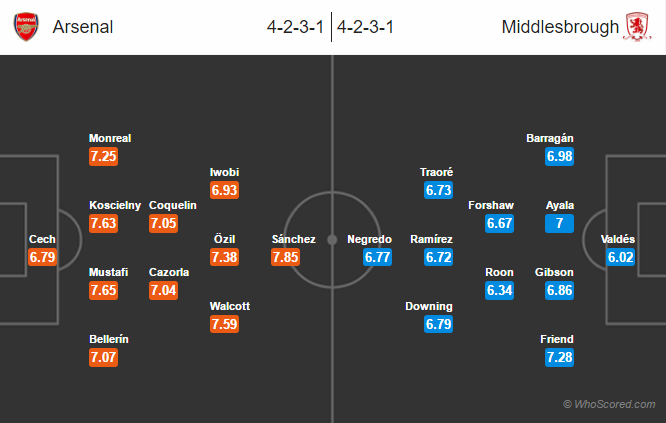
Task: Select Mustafi's 7.65 rating badge
Action: point(104,290)
